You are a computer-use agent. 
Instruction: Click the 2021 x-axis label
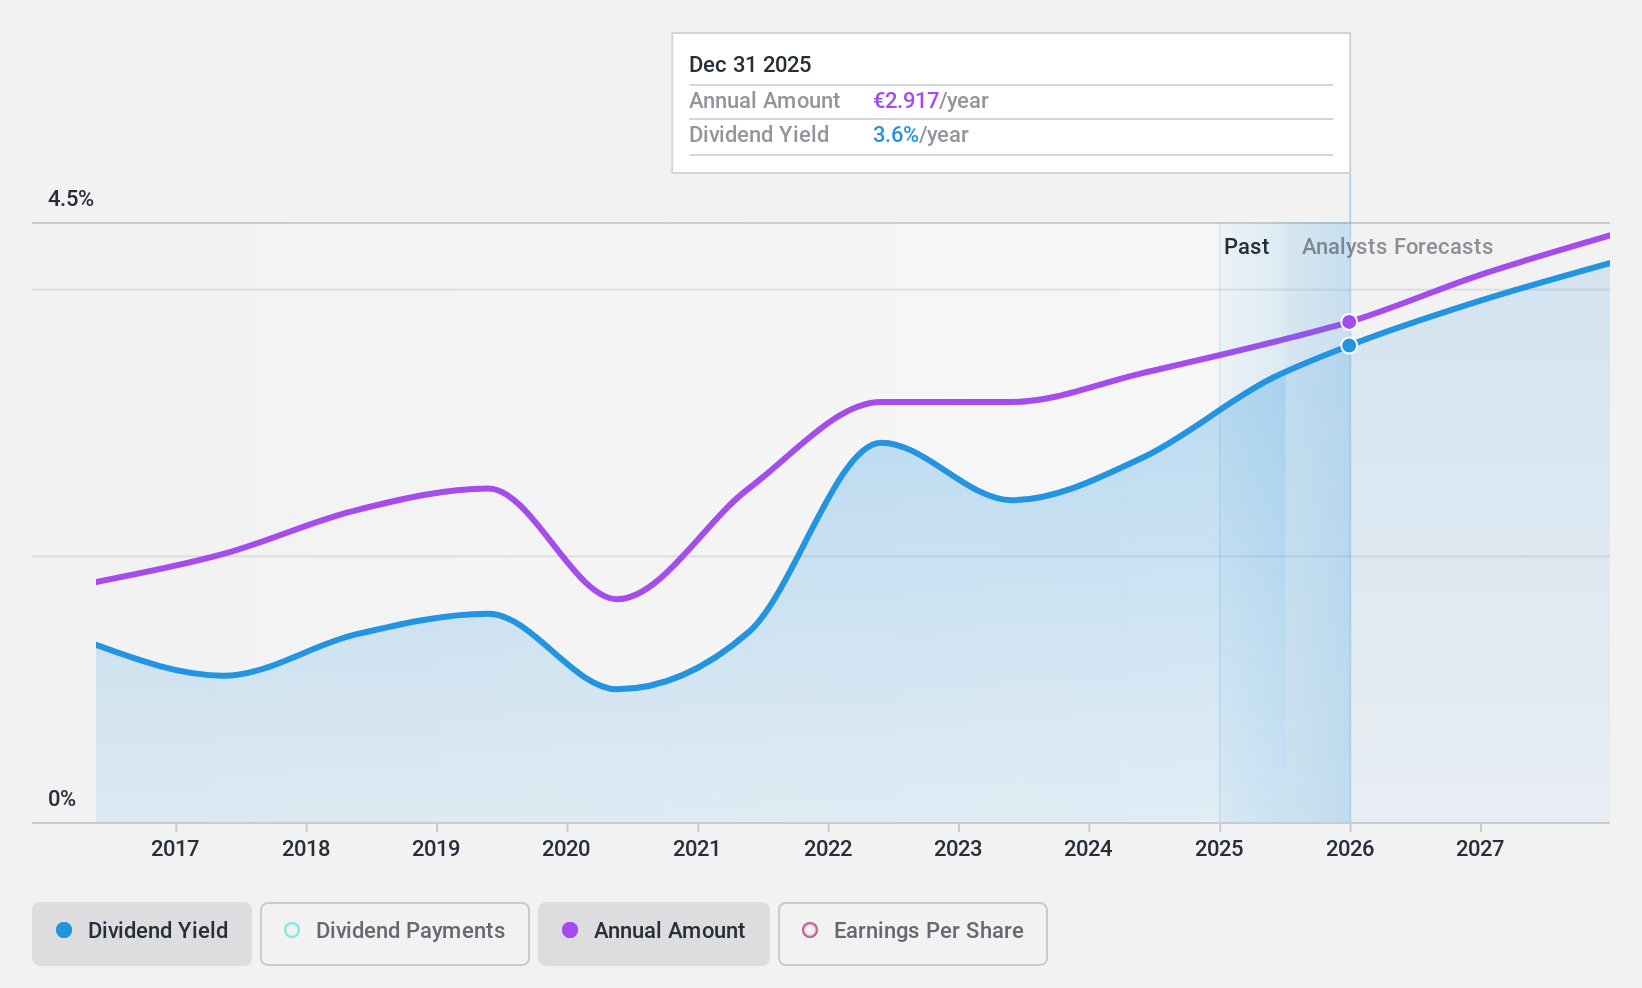point(697,849)
